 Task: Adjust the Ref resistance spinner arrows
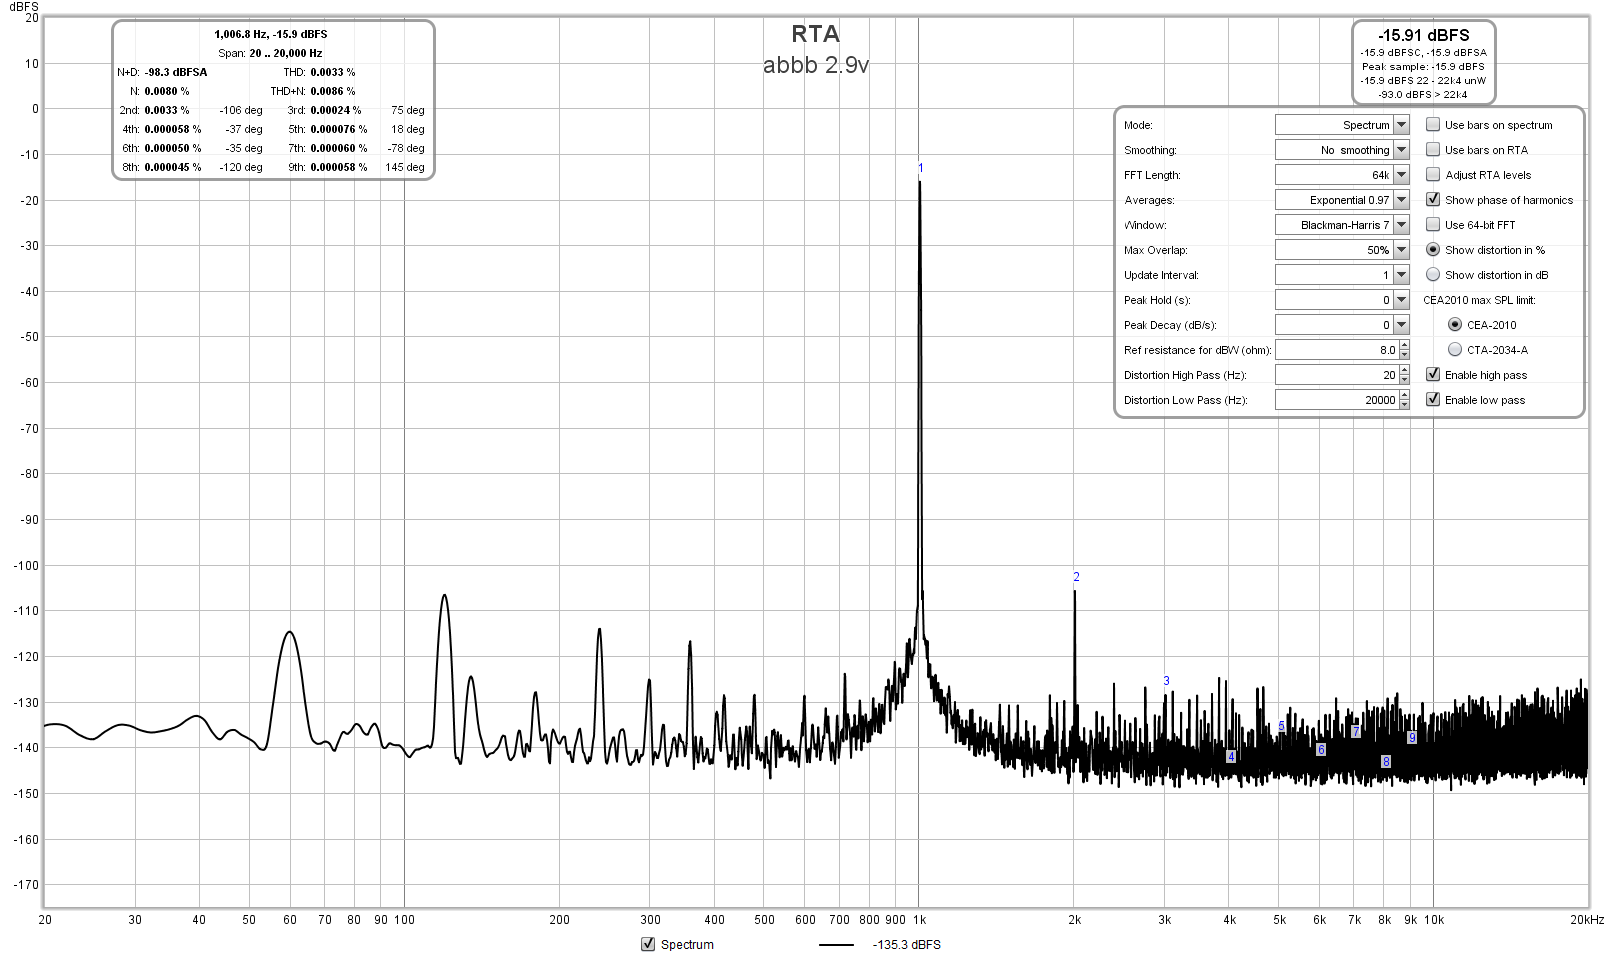pos(1404,350)
